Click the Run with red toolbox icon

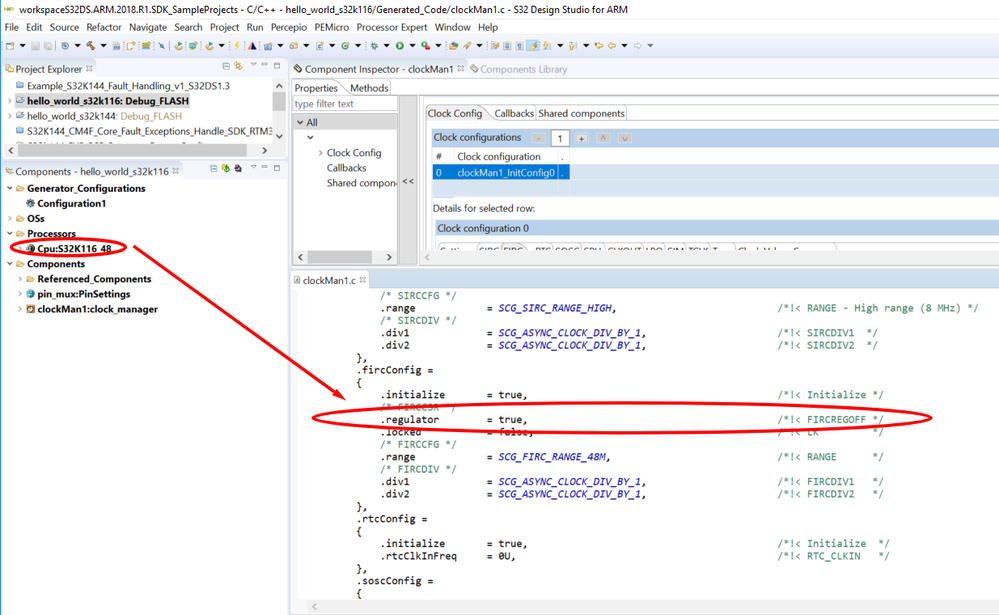click(425, 46)
